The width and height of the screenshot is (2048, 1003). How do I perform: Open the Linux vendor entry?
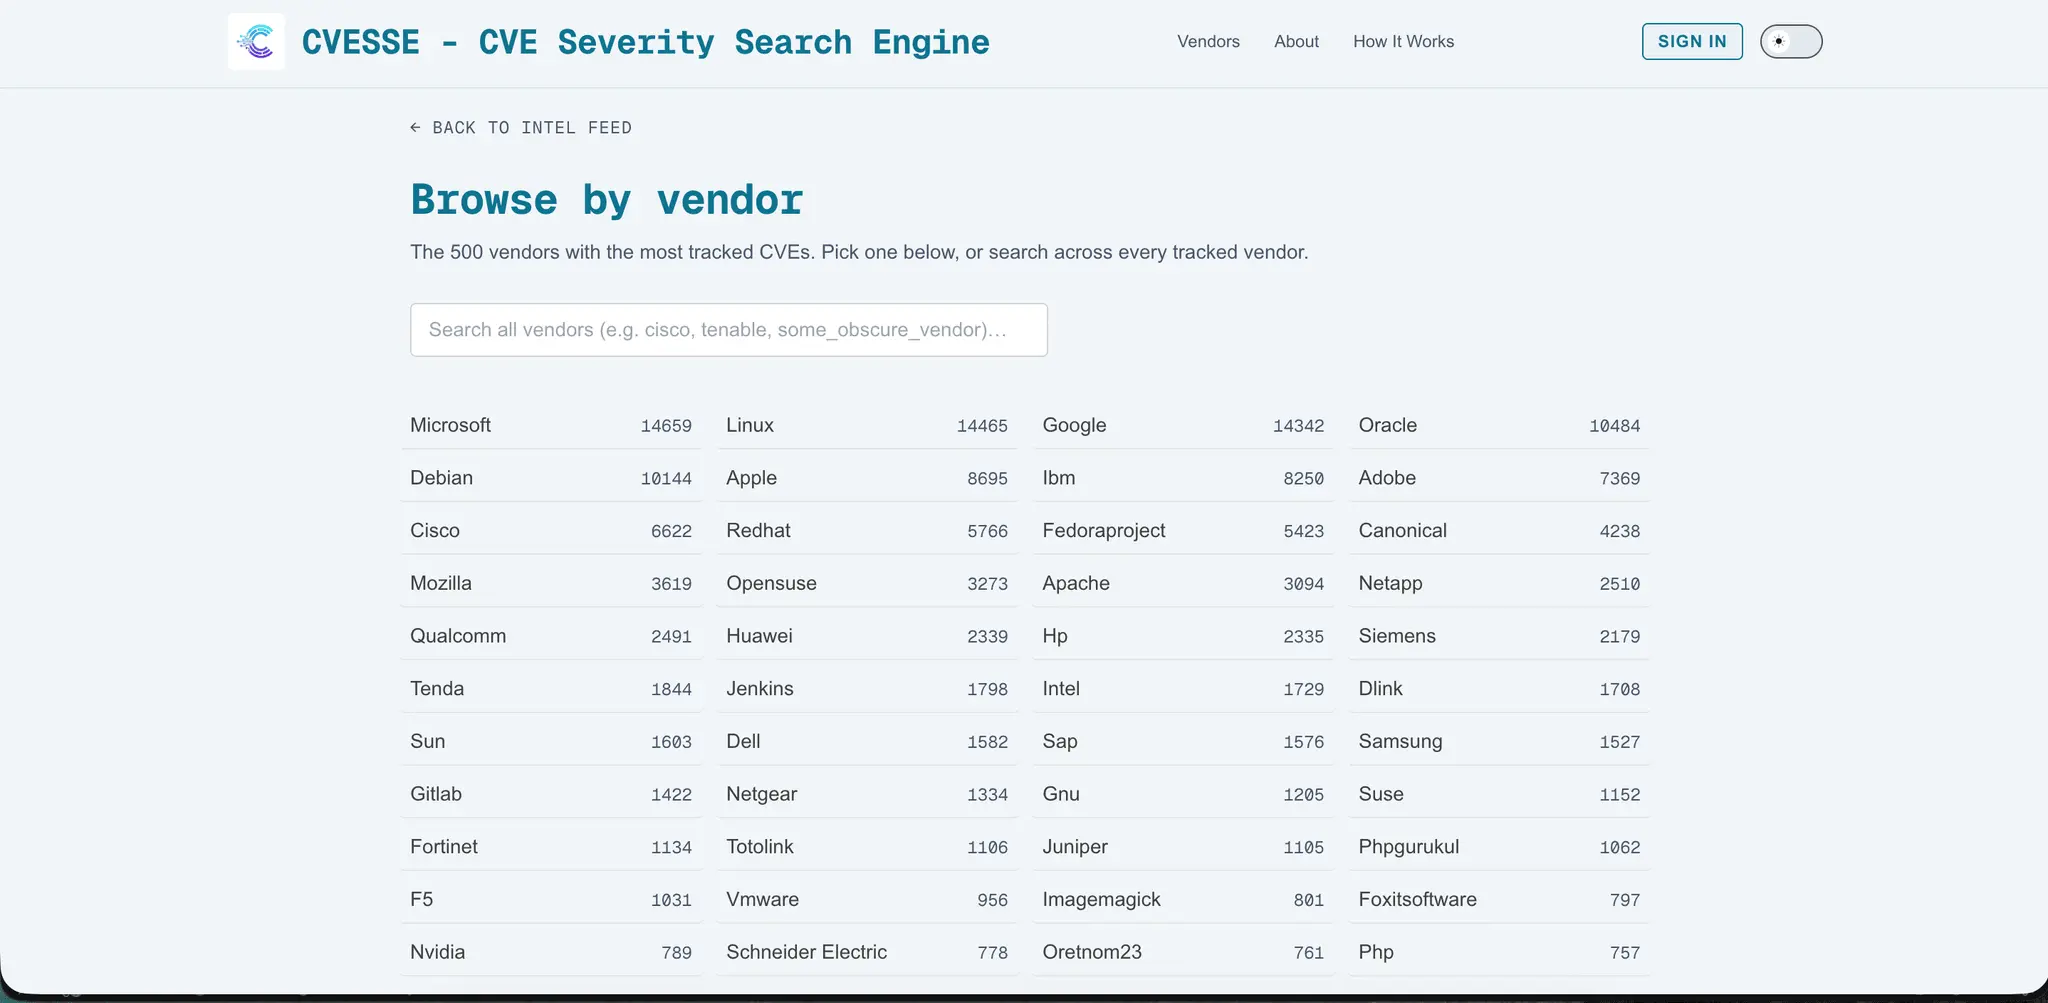(867, 425)
